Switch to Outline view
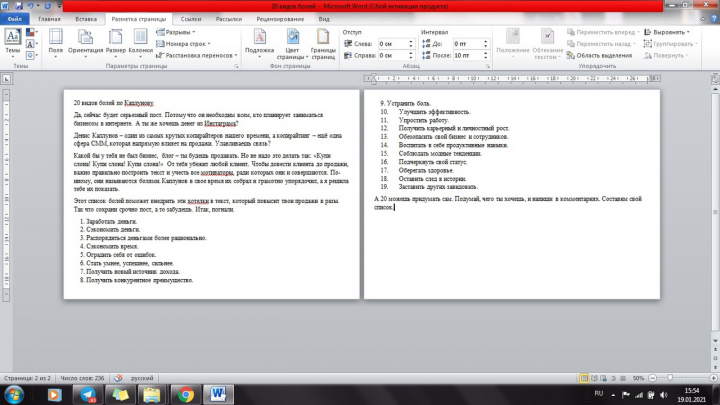Viewport: 720px width, 405px height. [x=613, y=378]
